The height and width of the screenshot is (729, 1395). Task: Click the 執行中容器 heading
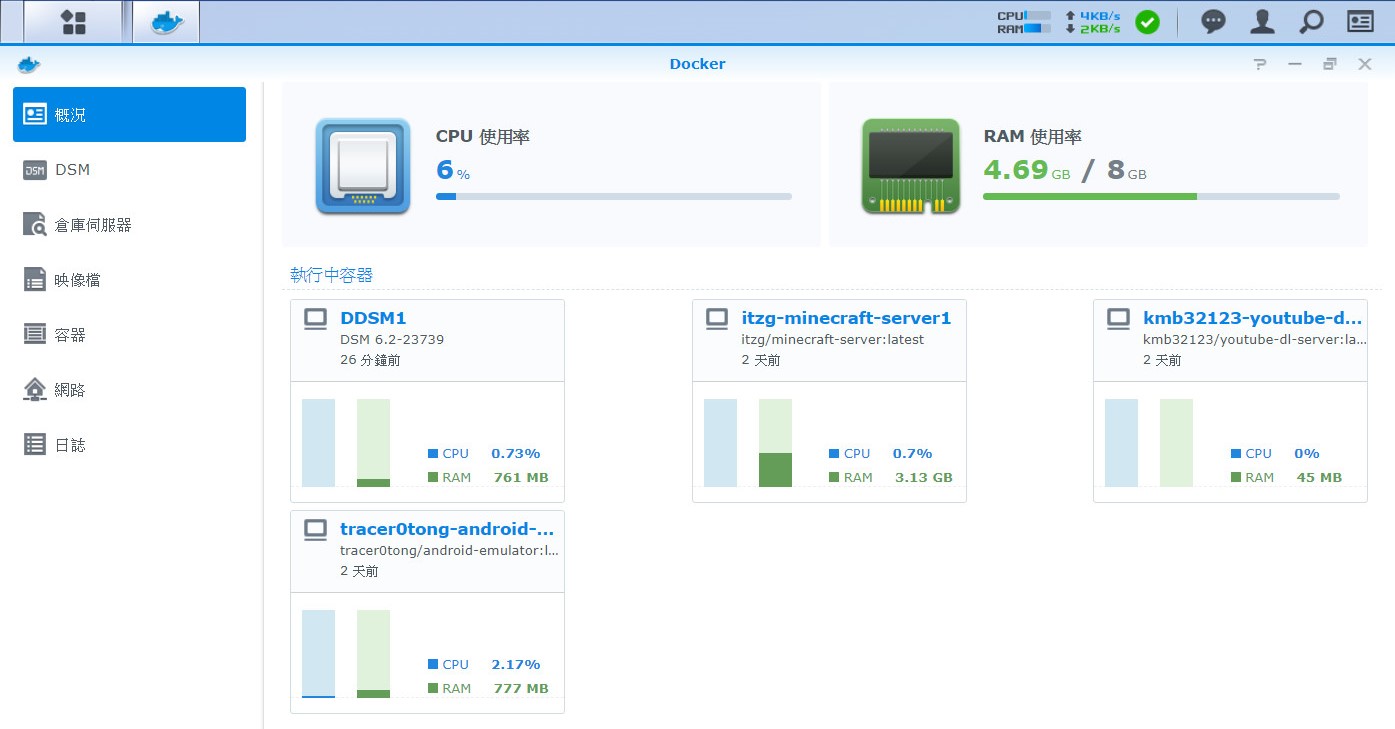pyautogui.click(x=331, y=275)
